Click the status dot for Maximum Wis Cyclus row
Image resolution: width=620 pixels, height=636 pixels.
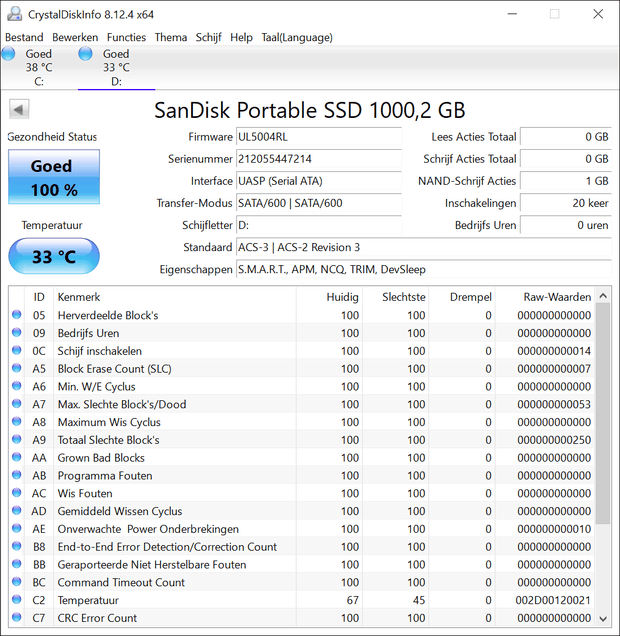pyautogui.click(x=17, y=421)
